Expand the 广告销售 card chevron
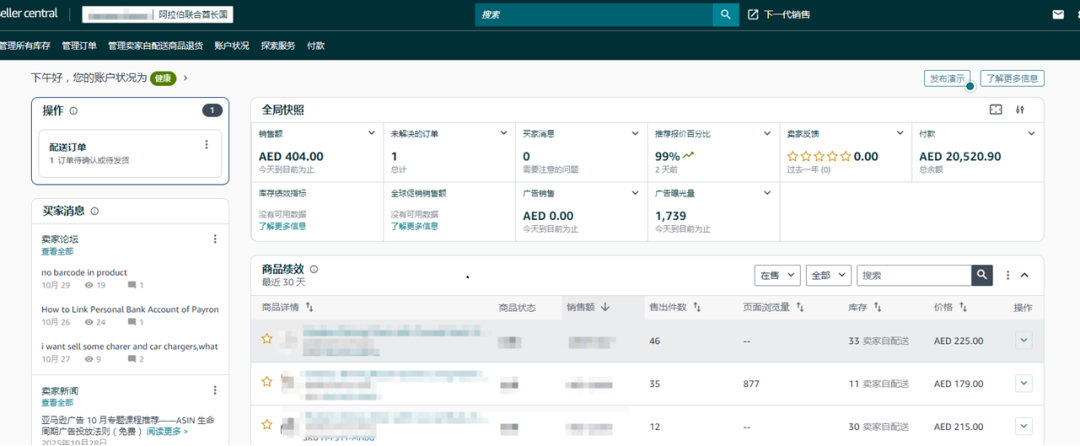1080x446 pixels. coord(636,193)
